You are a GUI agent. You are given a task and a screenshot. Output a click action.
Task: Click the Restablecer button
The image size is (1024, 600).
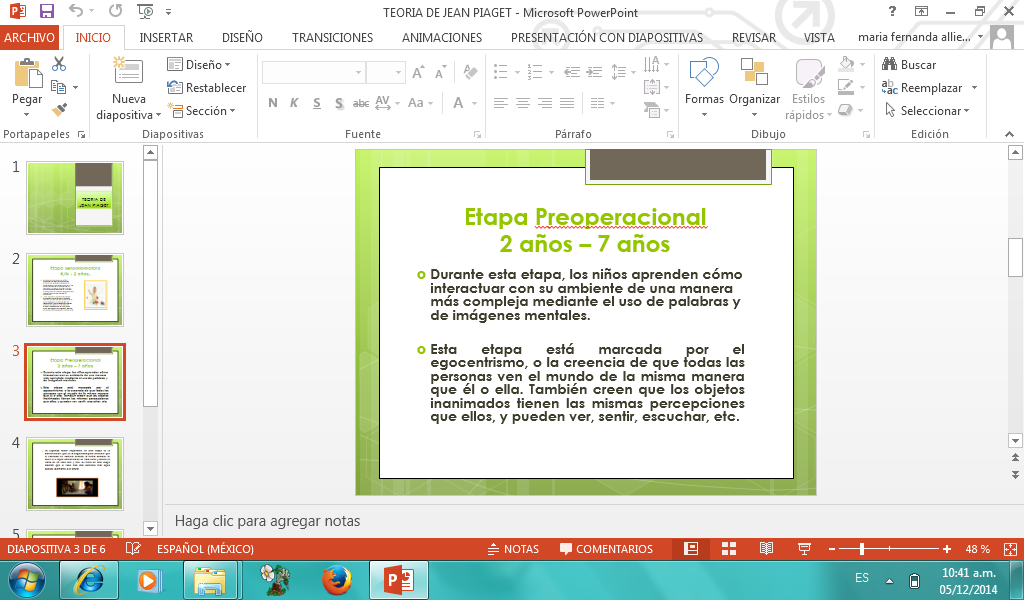click(x=207, y=88)
